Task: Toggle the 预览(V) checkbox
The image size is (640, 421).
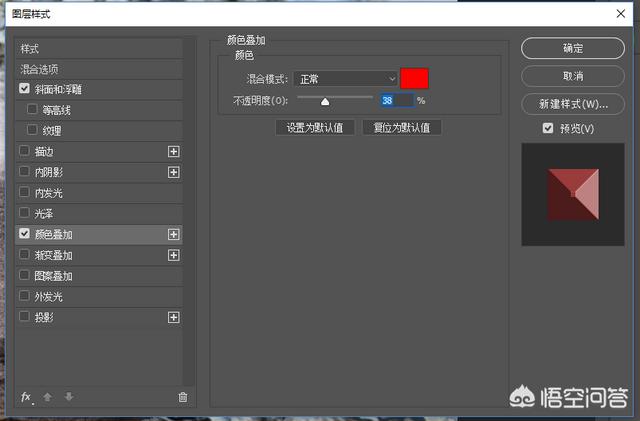Action: point(548,128)
